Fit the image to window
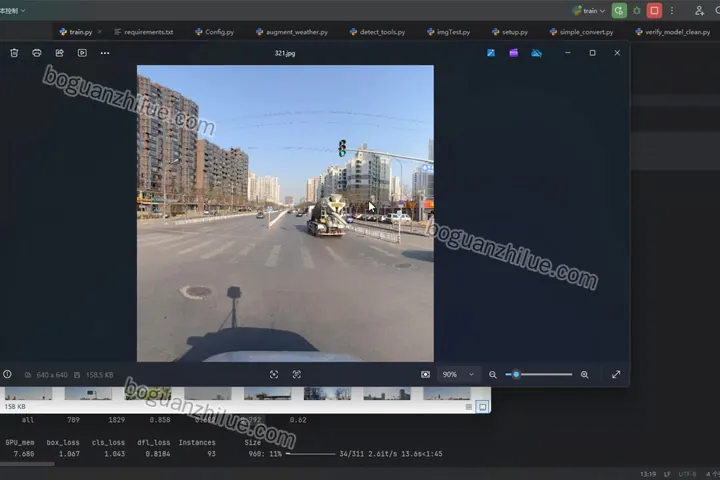 click(274, 374)
